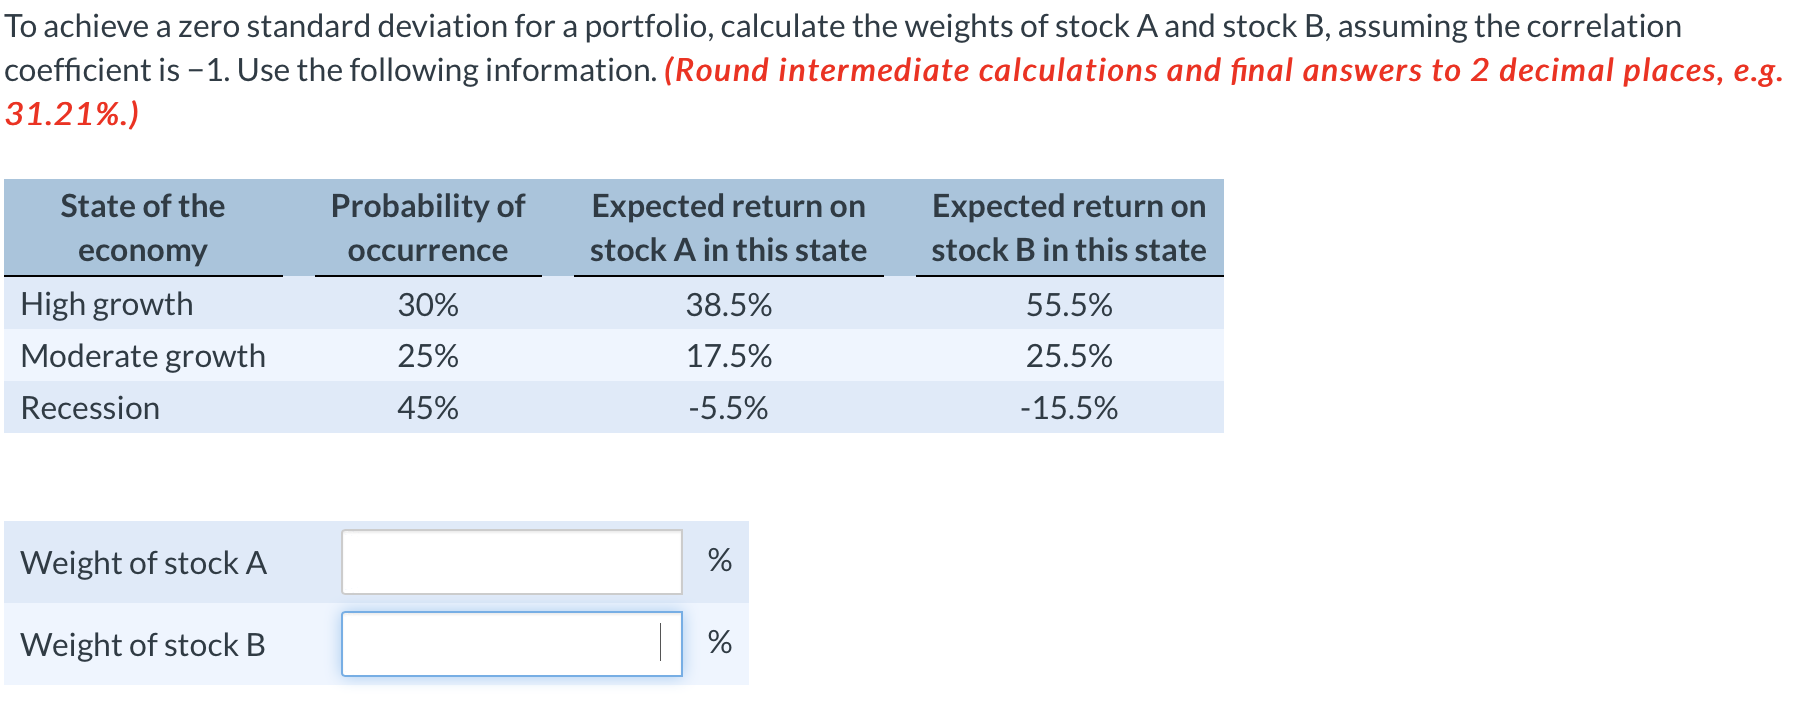Select the 38.5% return value for stock A
1797x709 pixels.
(729, 305)
